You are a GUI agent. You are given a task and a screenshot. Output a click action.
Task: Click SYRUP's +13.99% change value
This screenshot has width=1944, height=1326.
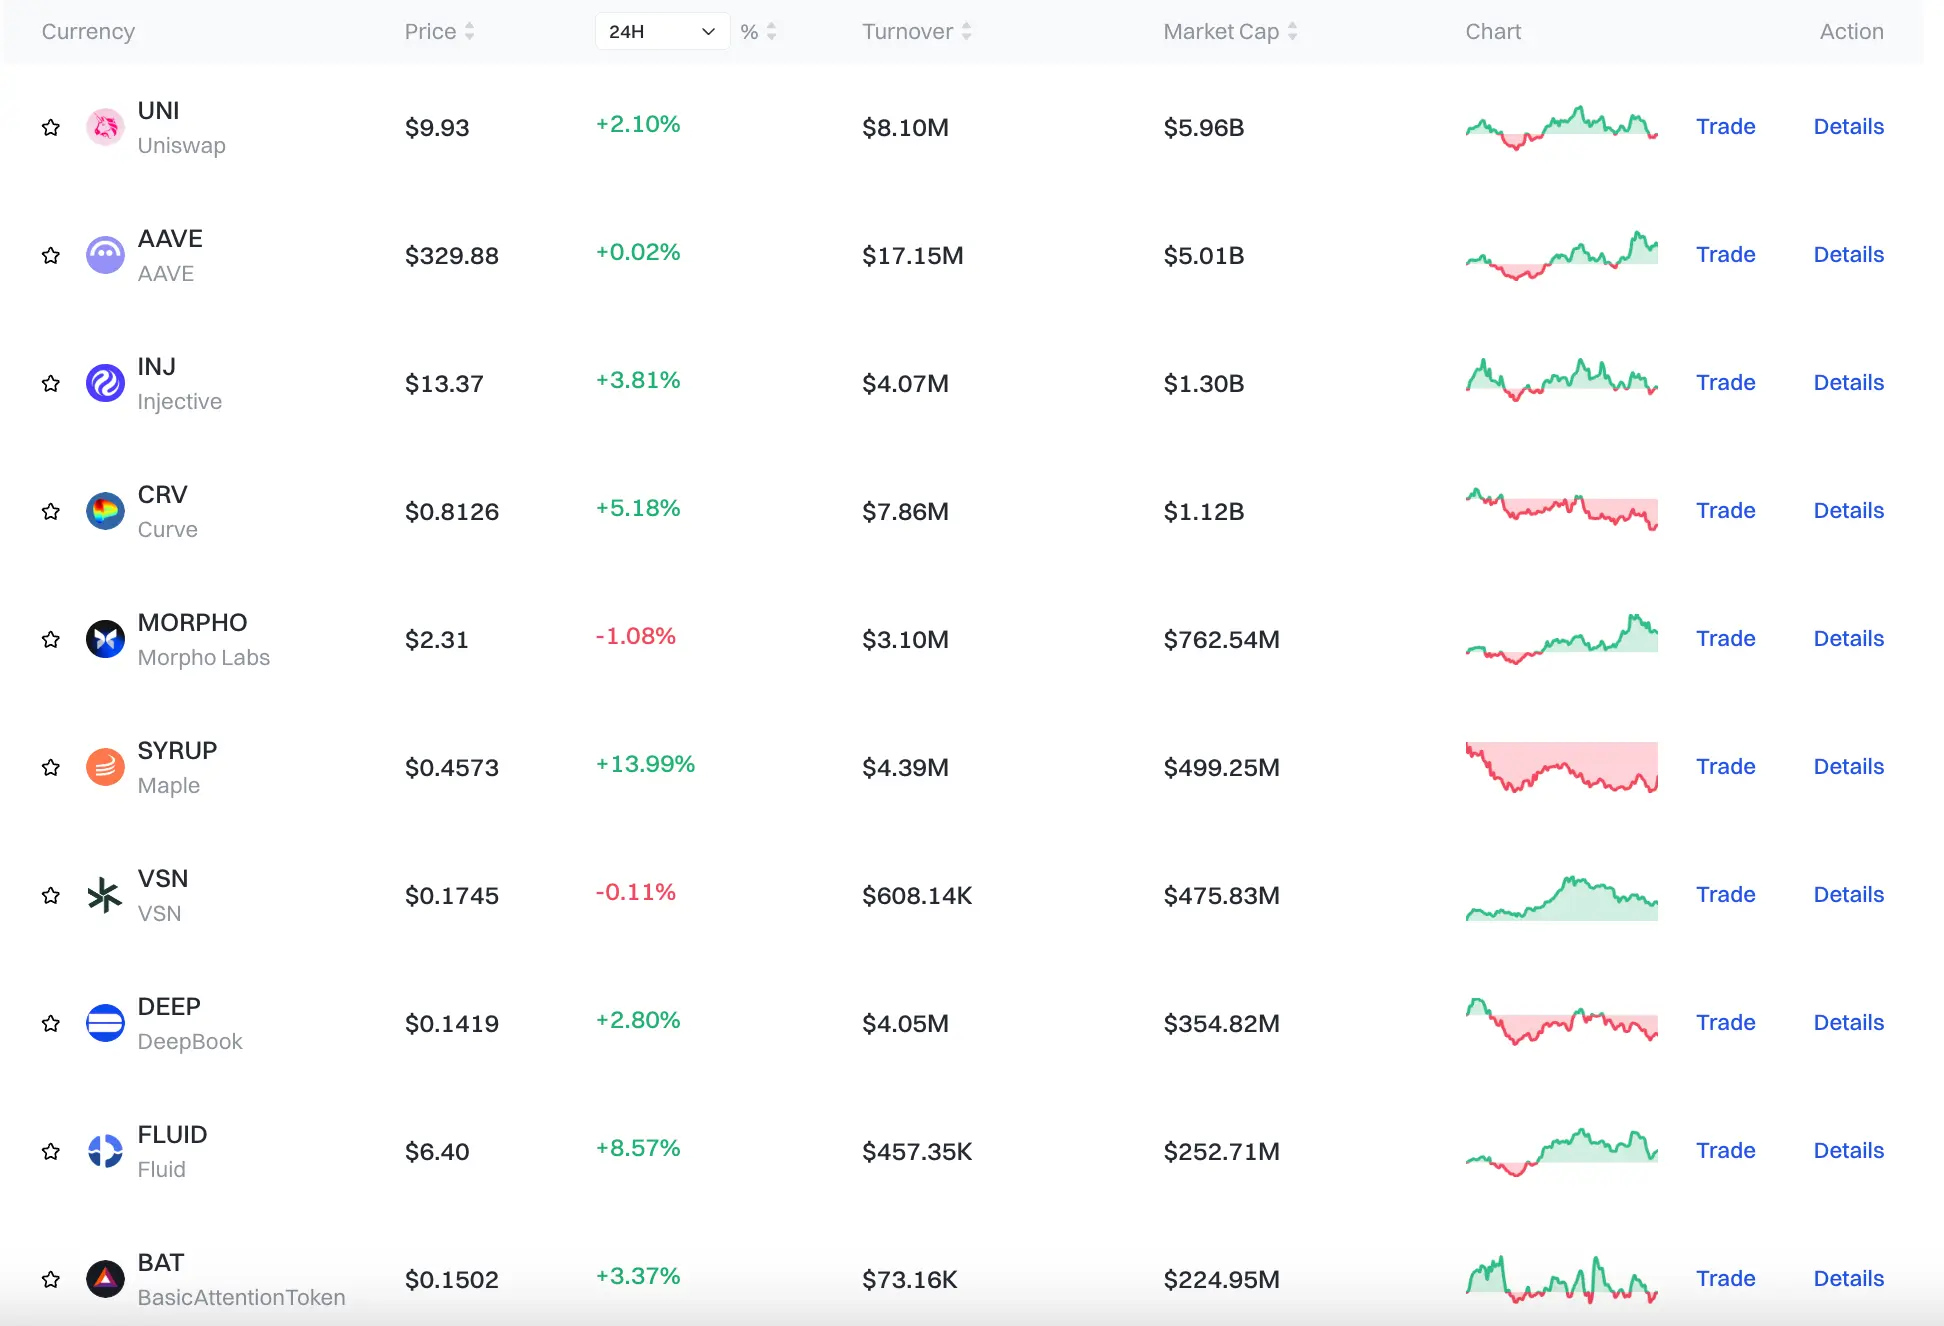[x=645, y=764]
